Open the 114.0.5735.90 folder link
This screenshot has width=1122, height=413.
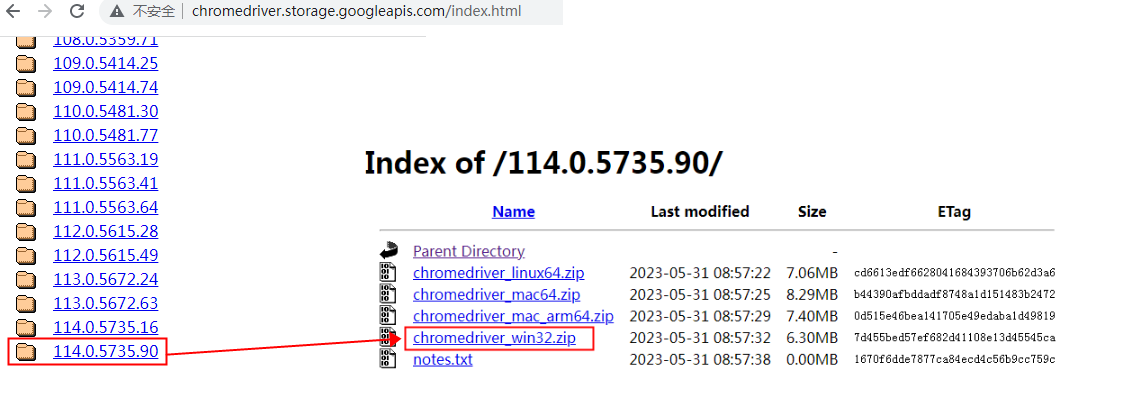coord(105,351)
